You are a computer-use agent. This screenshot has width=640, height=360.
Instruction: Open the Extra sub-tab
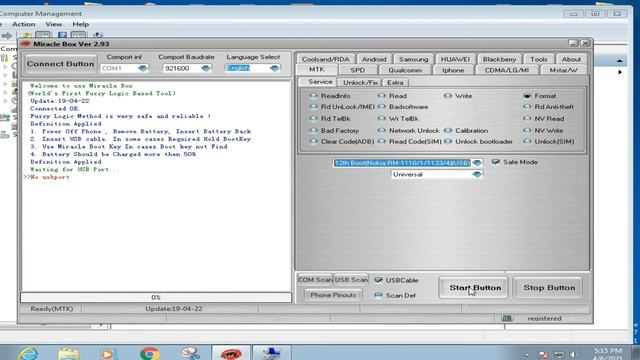click(395, 82)
